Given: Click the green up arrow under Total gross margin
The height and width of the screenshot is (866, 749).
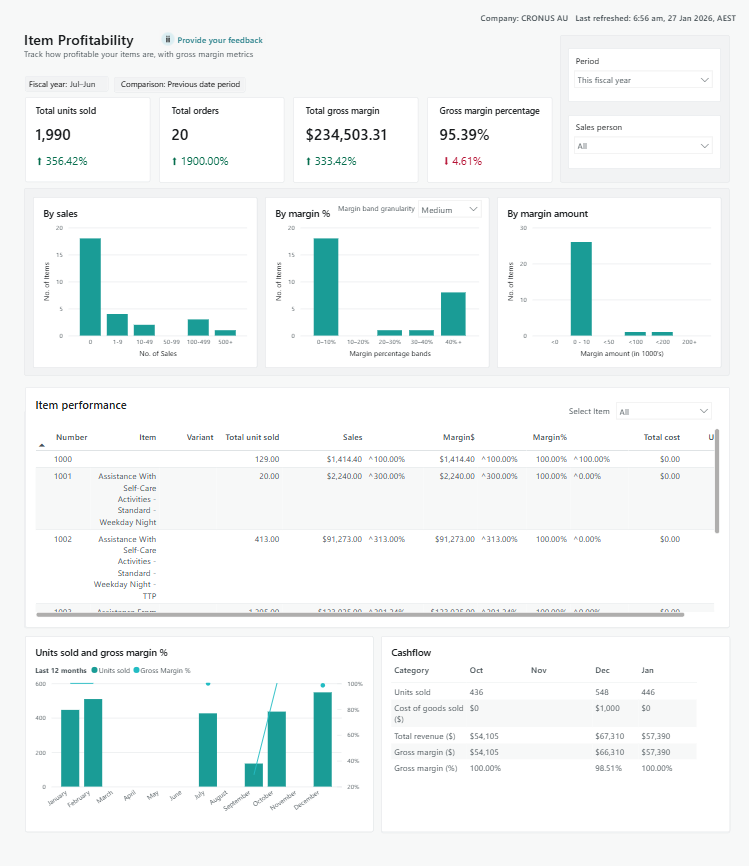Looking at the screenshot, I should (x=309, y=161).
